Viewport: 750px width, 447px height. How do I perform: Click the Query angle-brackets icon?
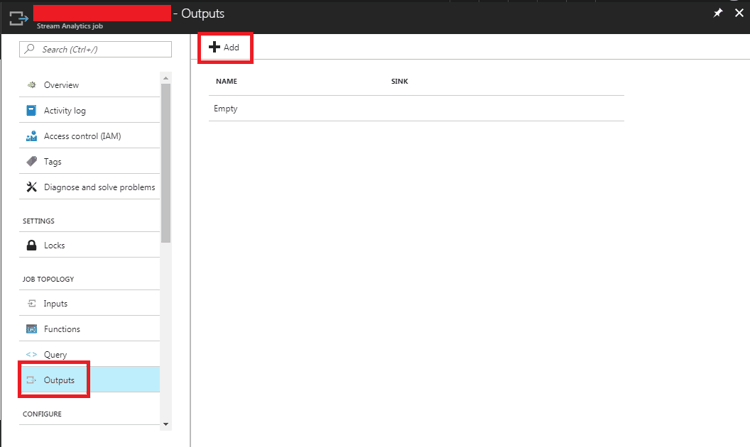pos(32,354)
